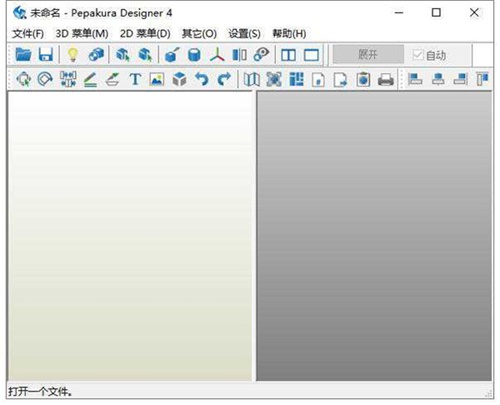Click the chain link with eye icon
Screen dimensions: 500x405
[x=261, y=54]
